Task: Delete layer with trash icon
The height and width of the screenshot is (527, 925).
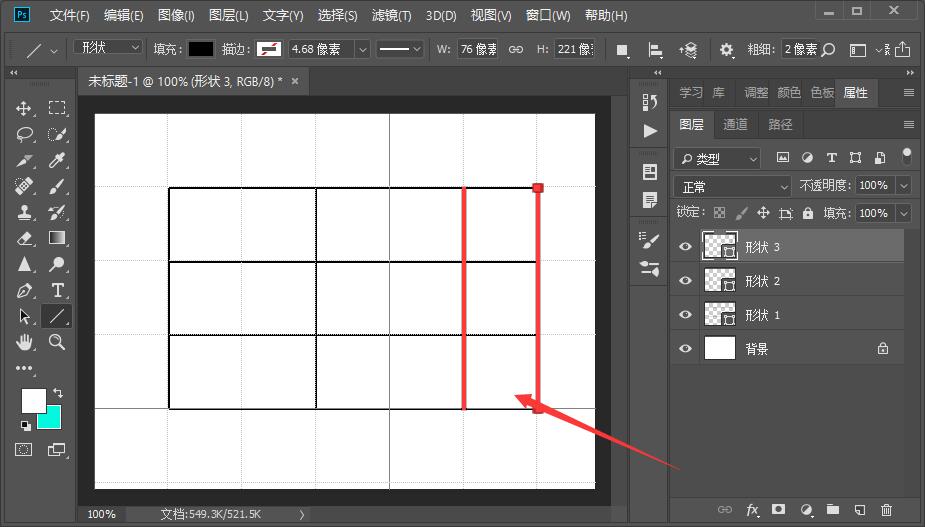Action: coord(886,510)
